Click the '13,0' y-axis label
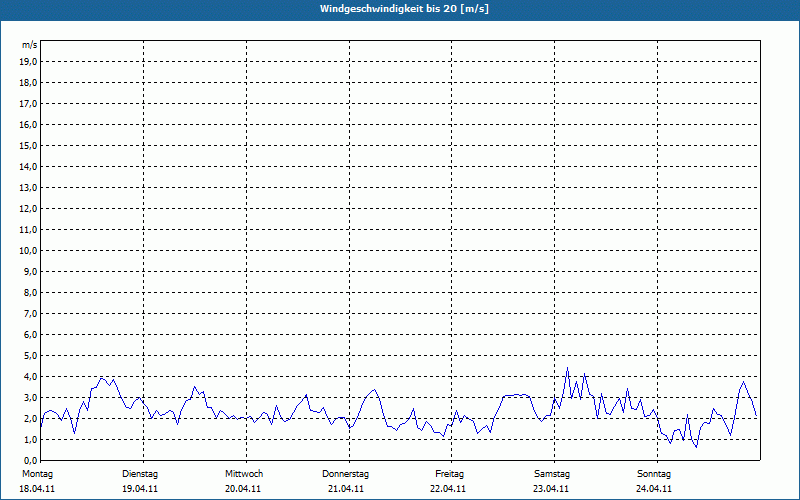 [x=29, y=188]
